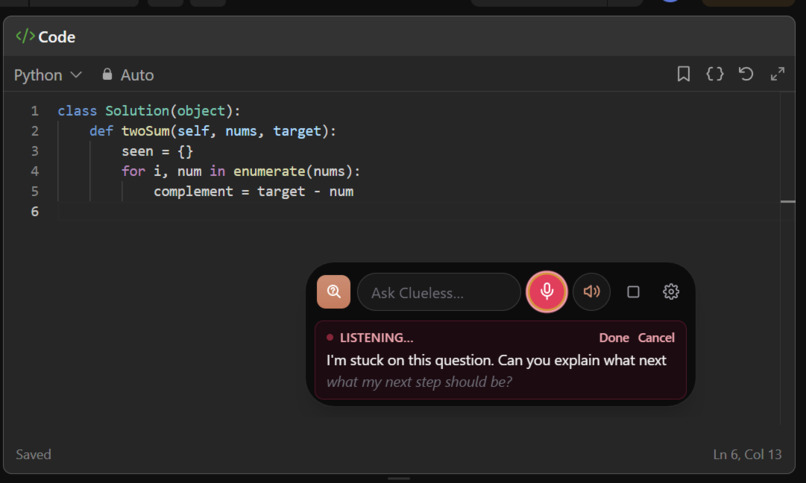Reset code with the undo arrow icon
Viewport: 806px width, 483px height.
[746, 74]
